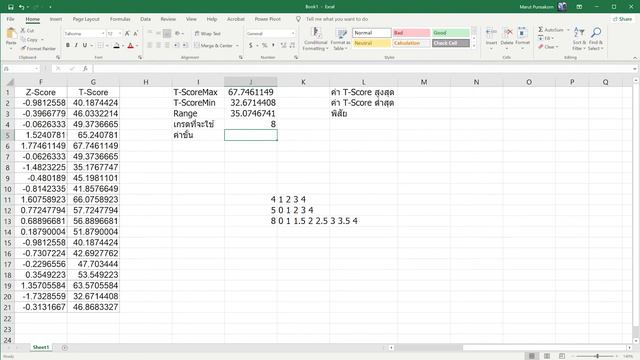Click the Cut scissors icon
Image resolution: width=640 pixels, height=360 pixels.
click(x=23, y=31)
